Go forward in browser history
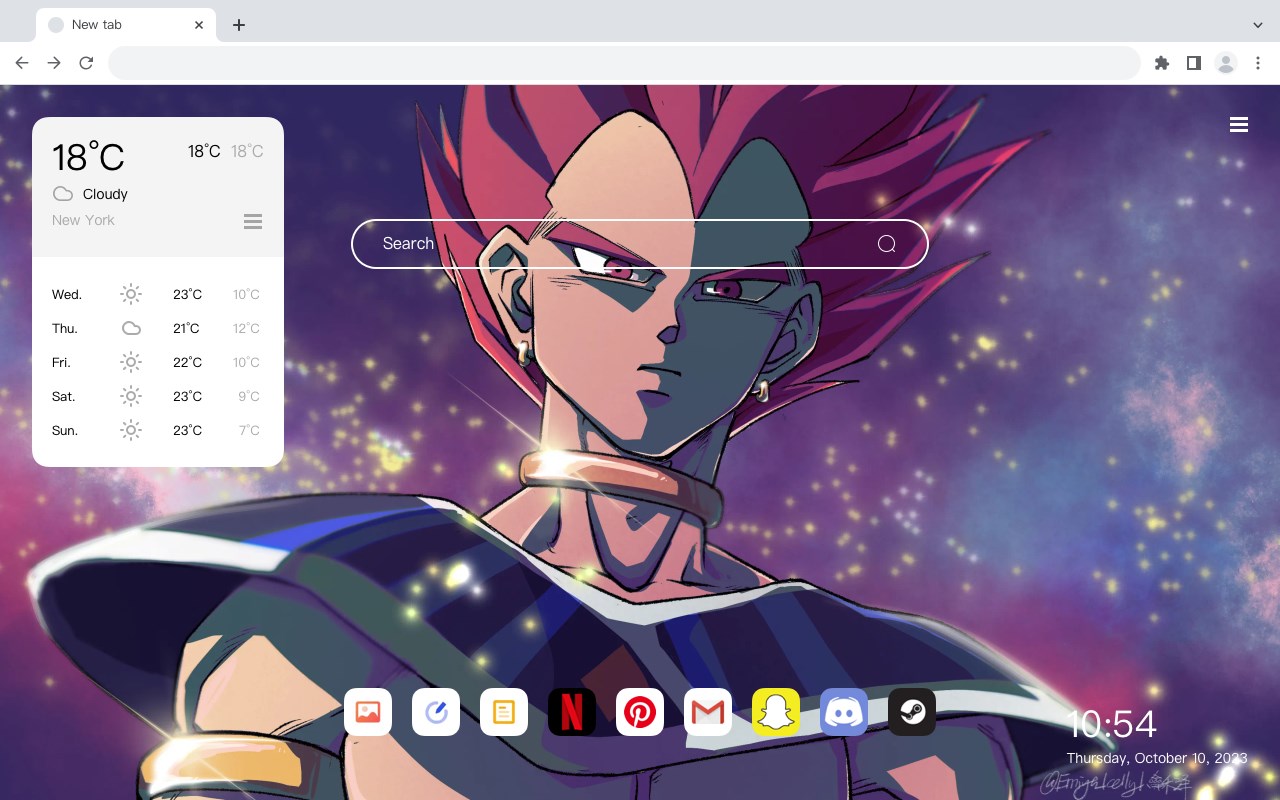The height and width of the screenshot is (800, 1280). pyautogui.click(x=54, y=63)
